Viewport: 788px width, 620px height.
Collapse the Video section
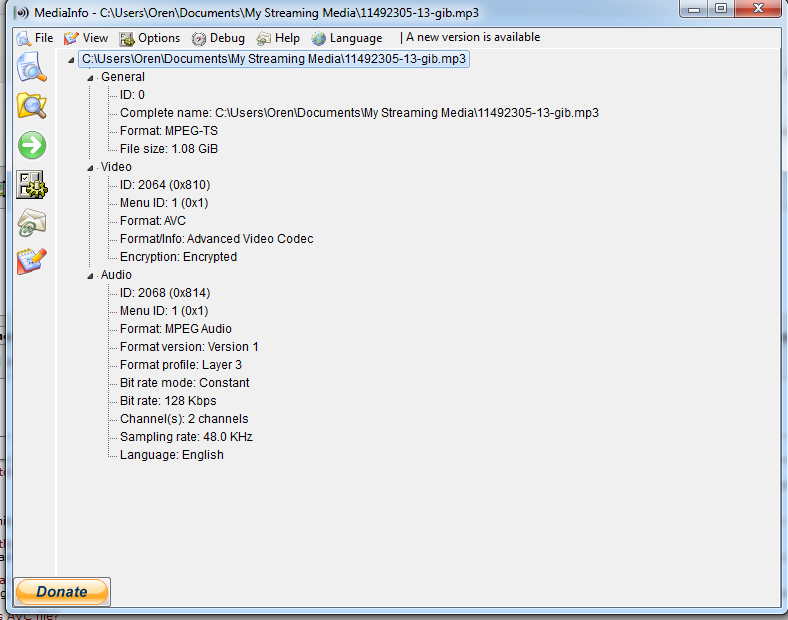[90, 168]
